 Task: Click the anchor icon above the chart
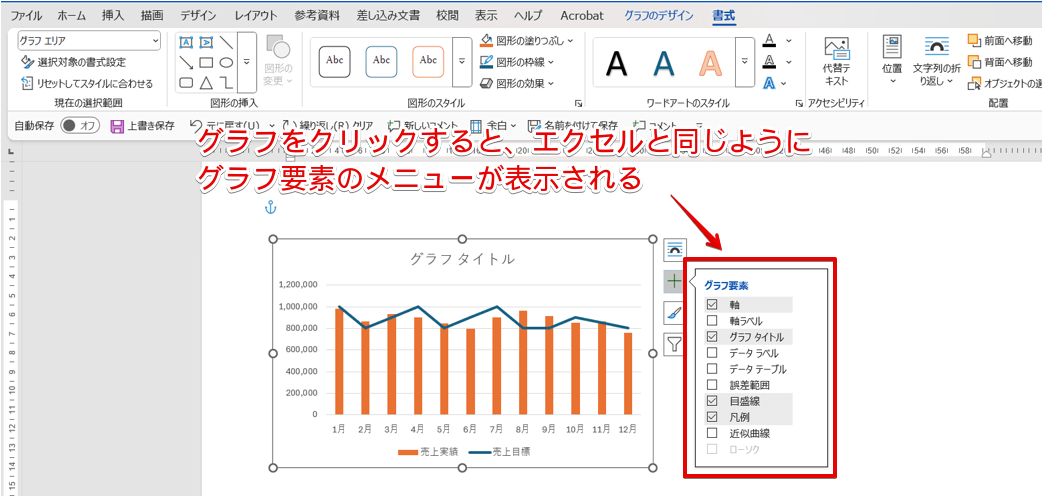click(270, 209)
